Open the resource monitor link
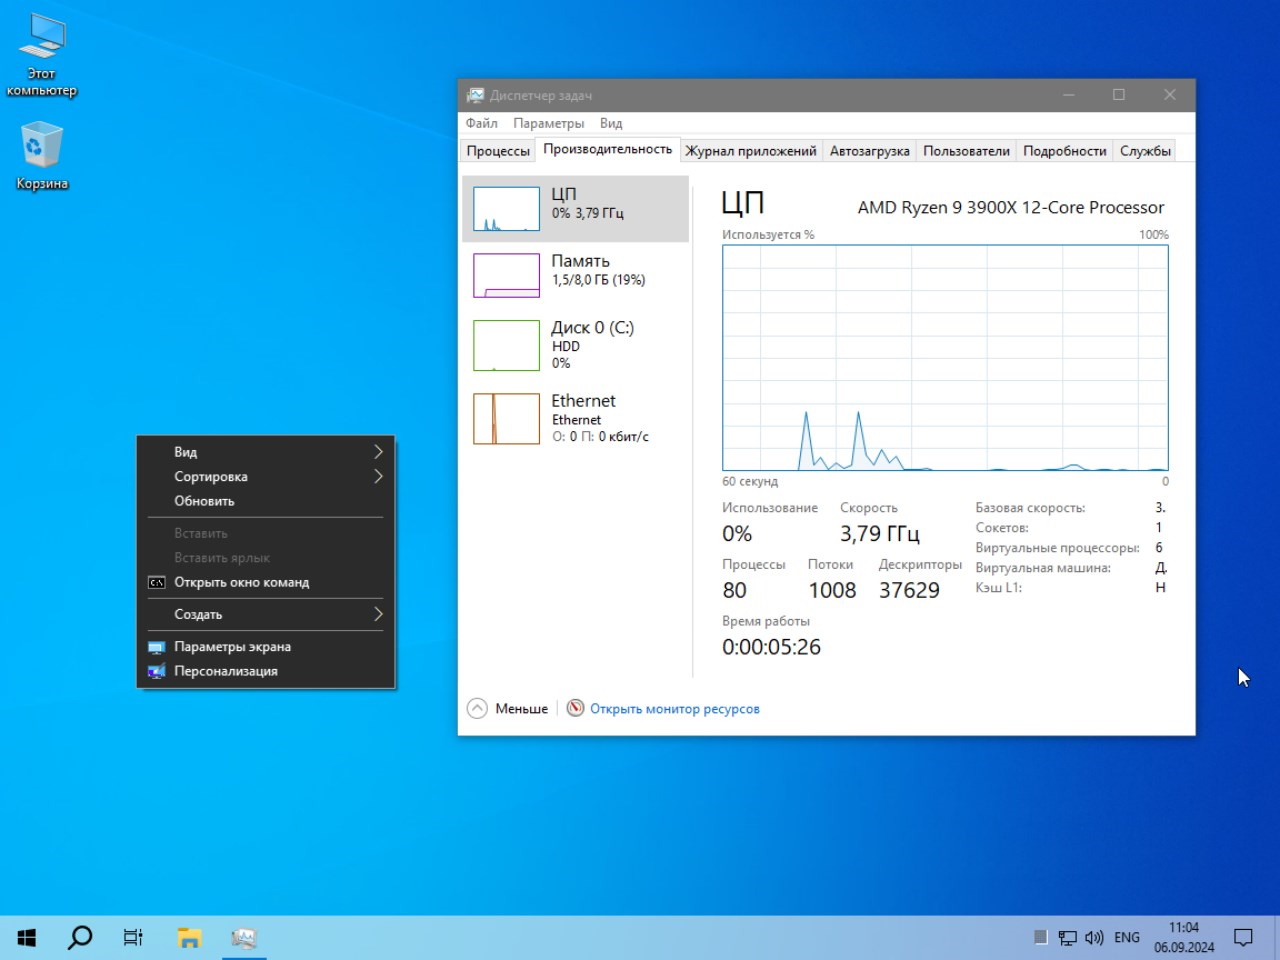Viewport: 1280px width, 960px height. click(x=674, y=709)
